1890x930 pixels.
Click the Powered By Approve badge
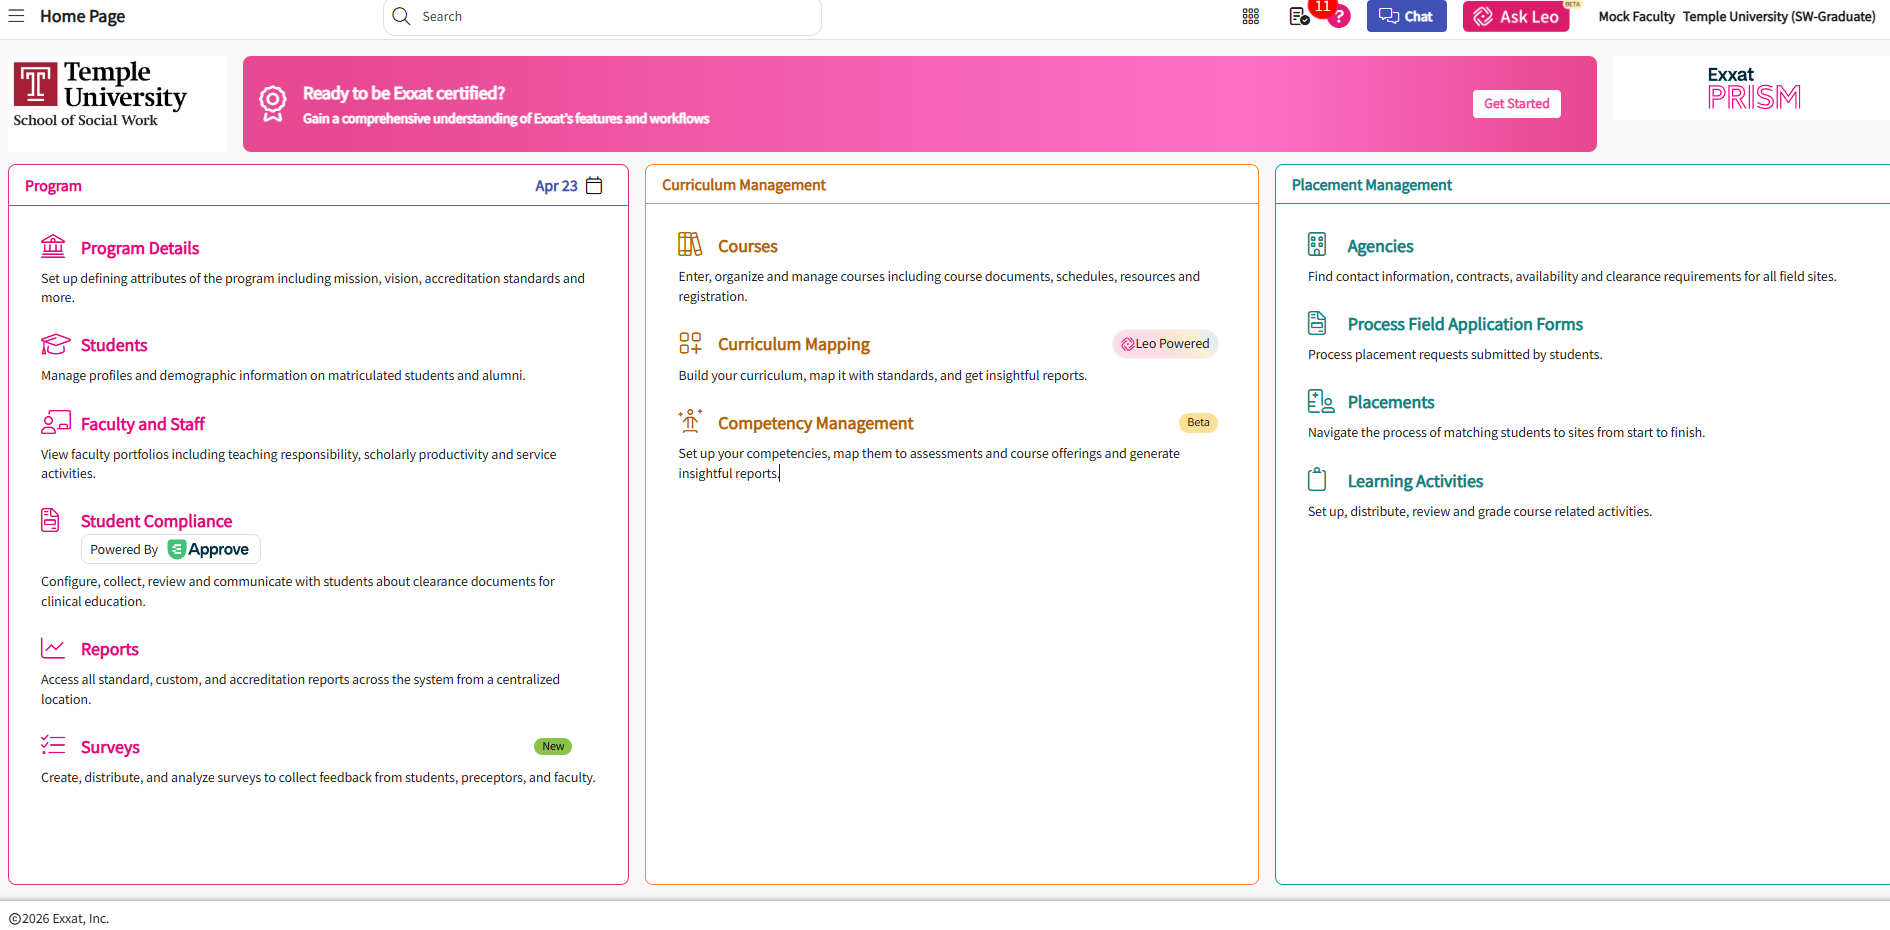[170, 549]
